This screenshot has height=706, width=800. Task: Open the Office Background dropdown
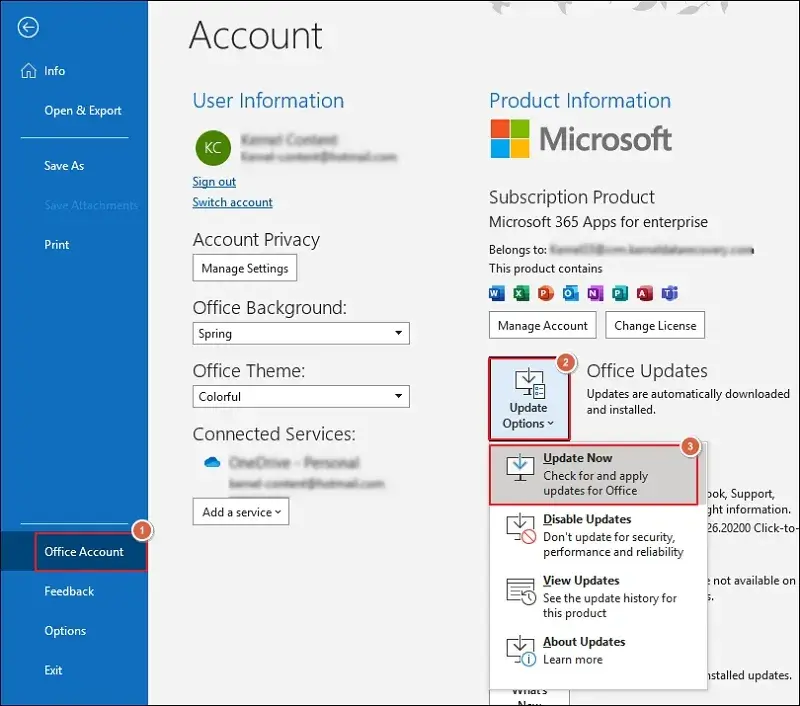pos(301,334)
